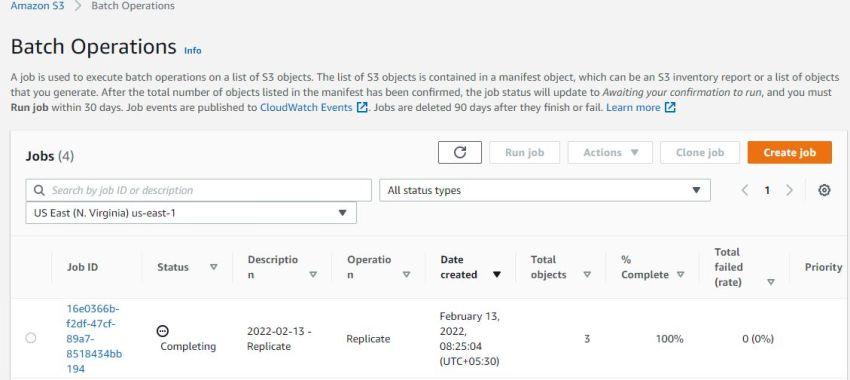
Task: Open the CloudWatch Events link
Action: coord(306,107)
